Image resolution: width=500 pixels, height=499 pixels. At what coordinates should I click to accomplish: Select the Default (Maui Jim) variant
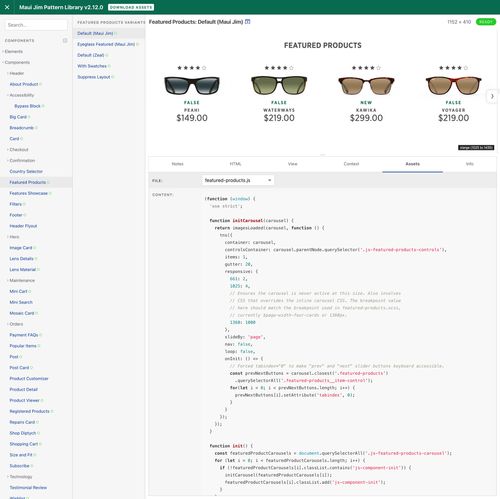95,33
